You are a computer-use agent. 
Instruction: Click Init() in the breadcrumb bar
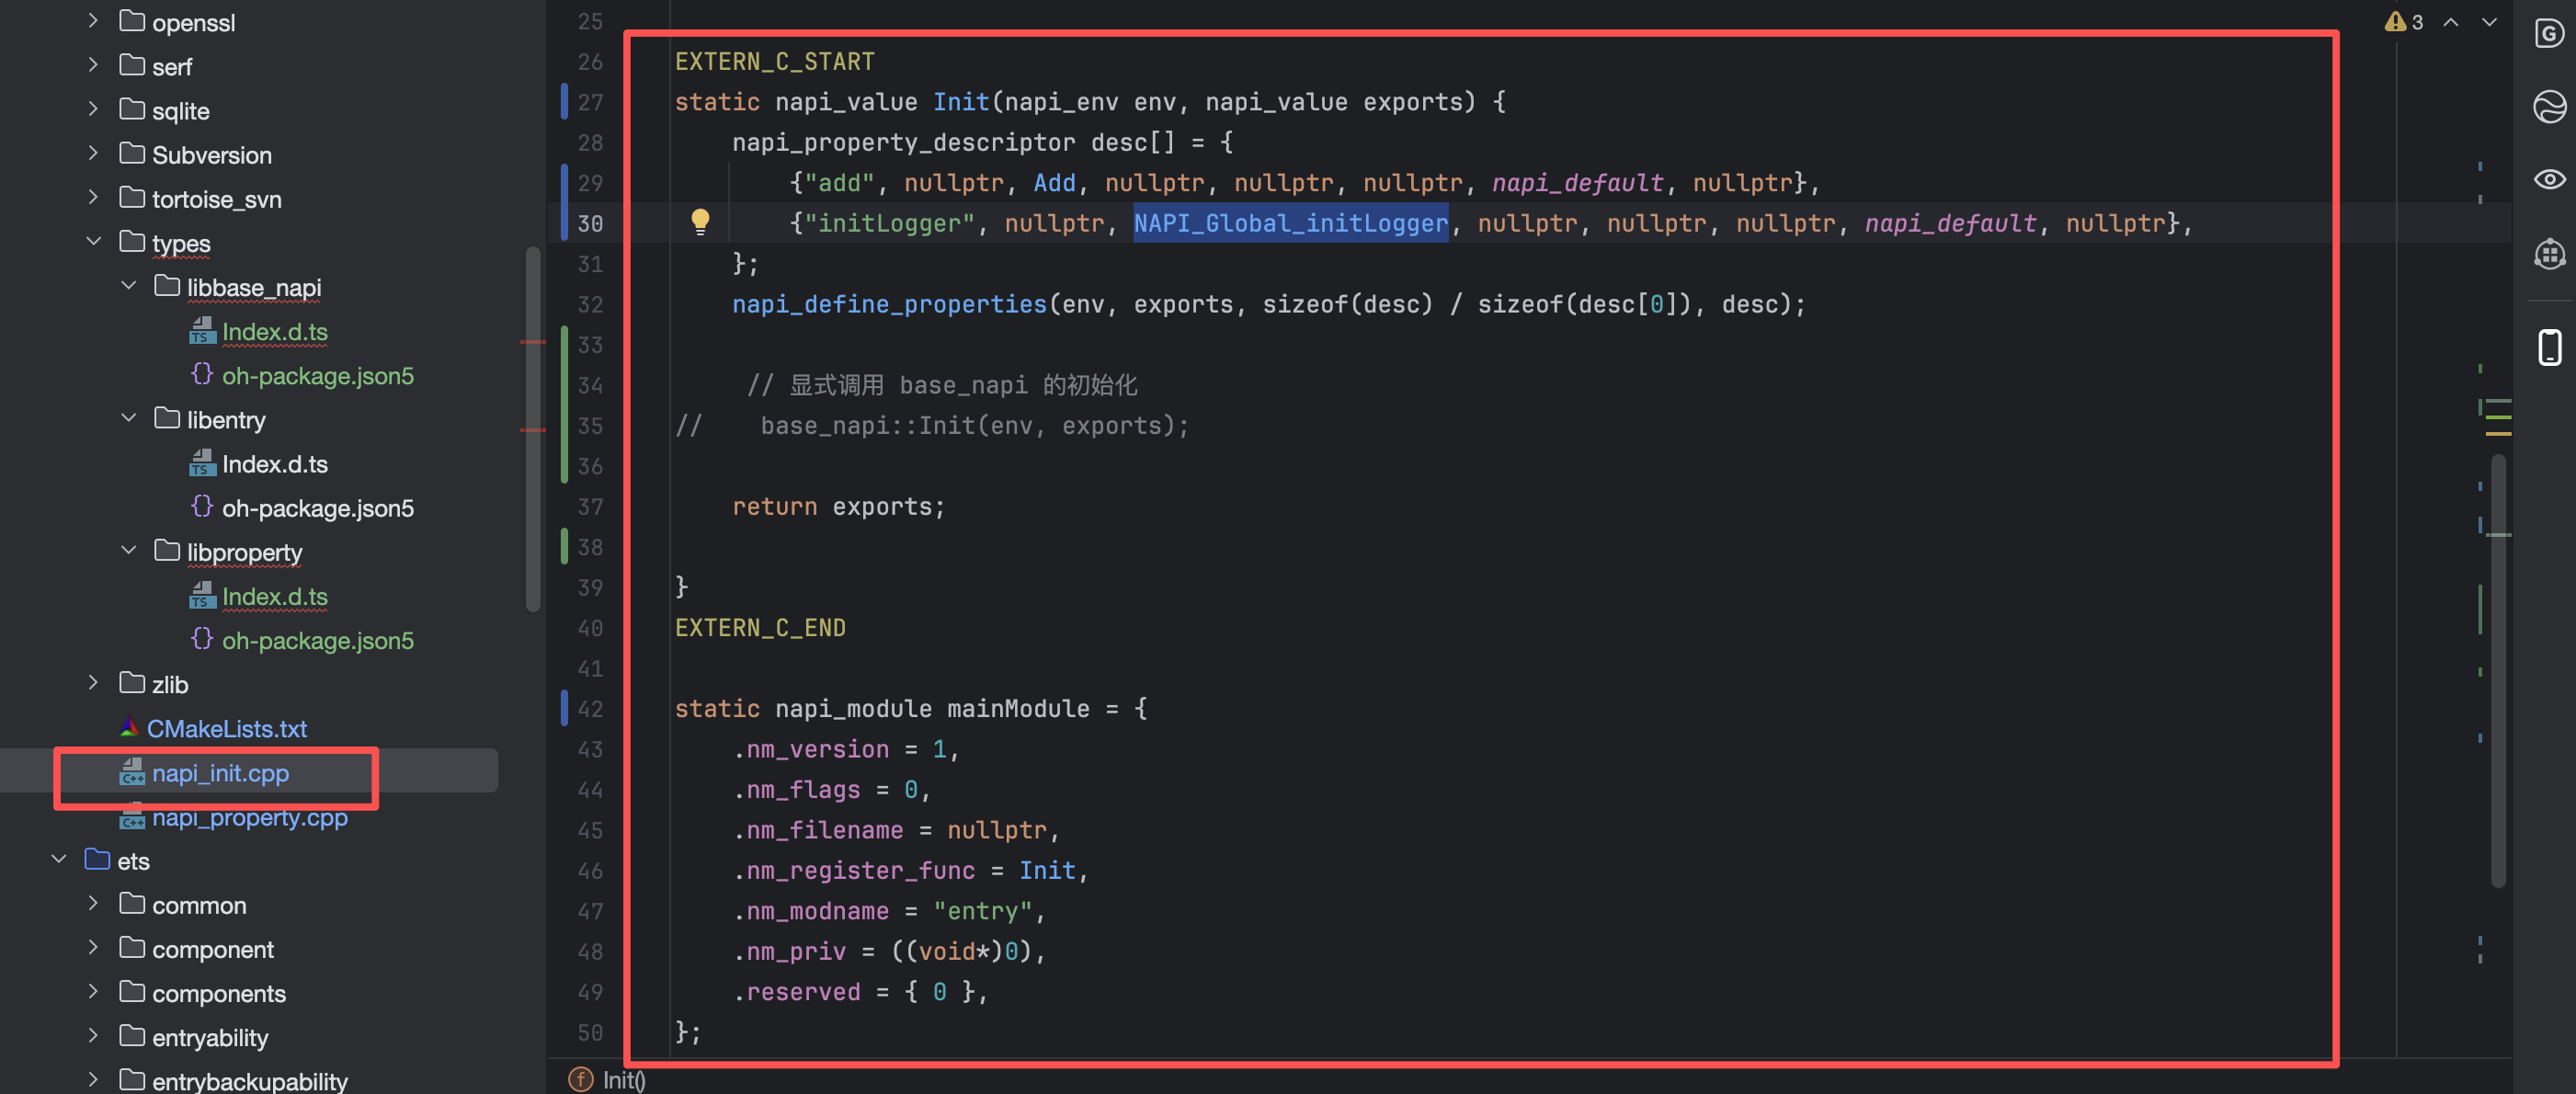pyautogui.click(x=622, y=1080)
